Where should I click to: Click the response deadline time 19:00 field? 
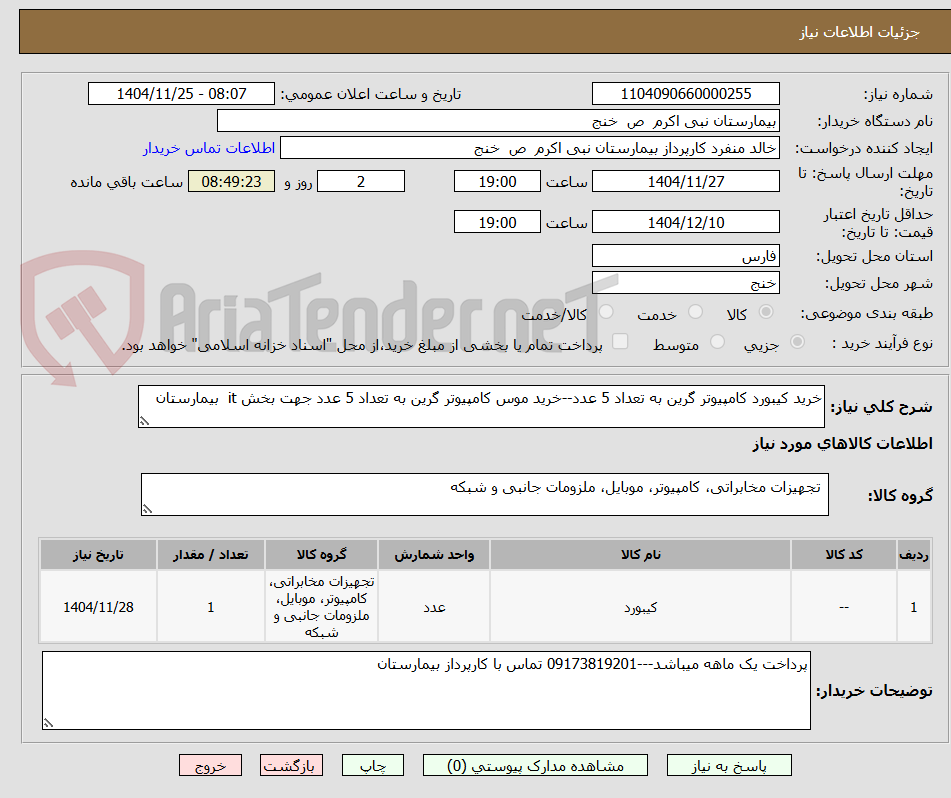tap(497, 181)
